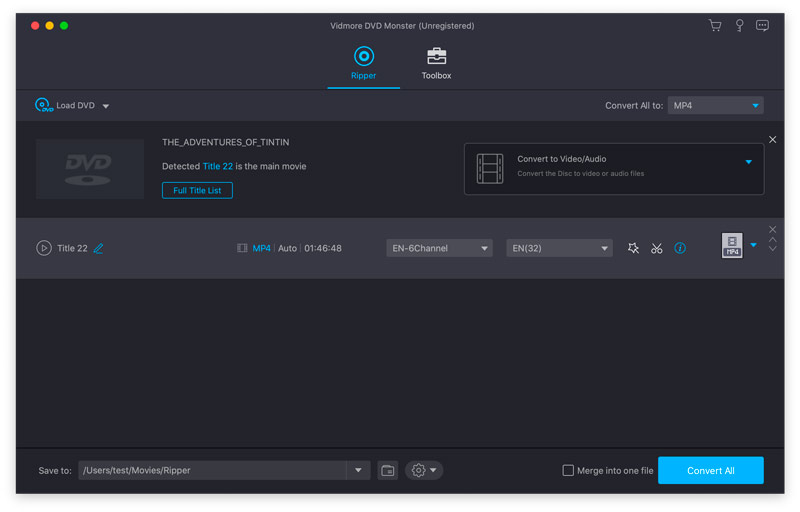Expand the Load DVD dropdown arrow
Screen dimensions: 800x512
pyautogui.click(x=106, y=106)
